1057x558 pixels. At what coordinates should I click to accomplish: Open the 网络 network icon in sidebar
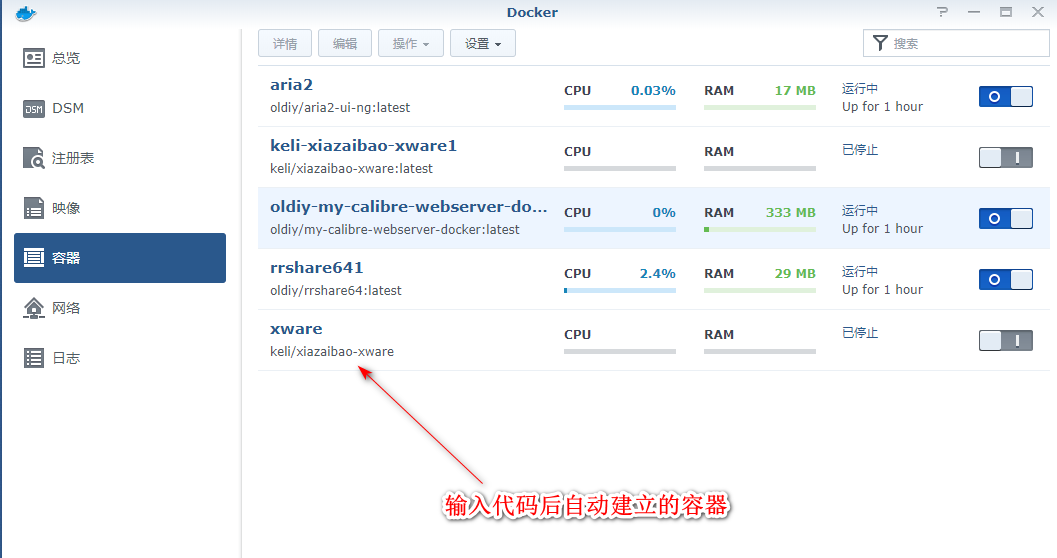34,308
